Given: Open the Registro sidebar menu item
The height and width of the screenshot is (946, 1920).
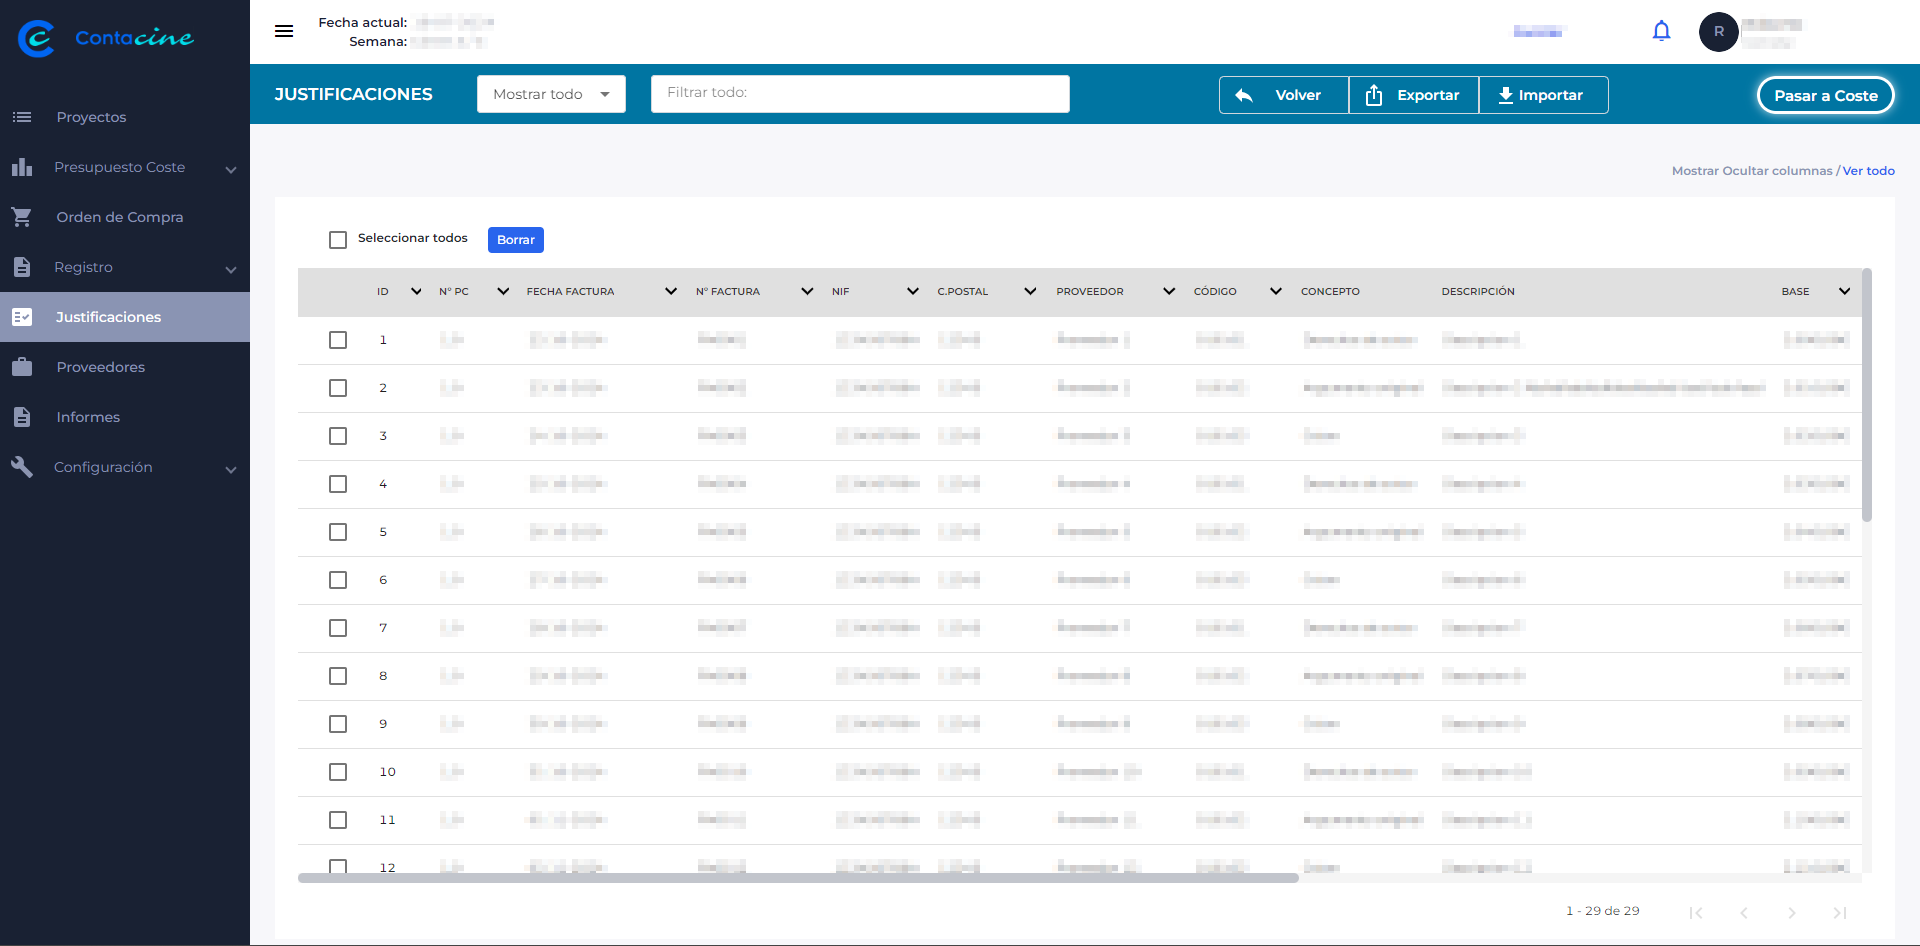Looking at the screenshot, I should click(84, 267).
